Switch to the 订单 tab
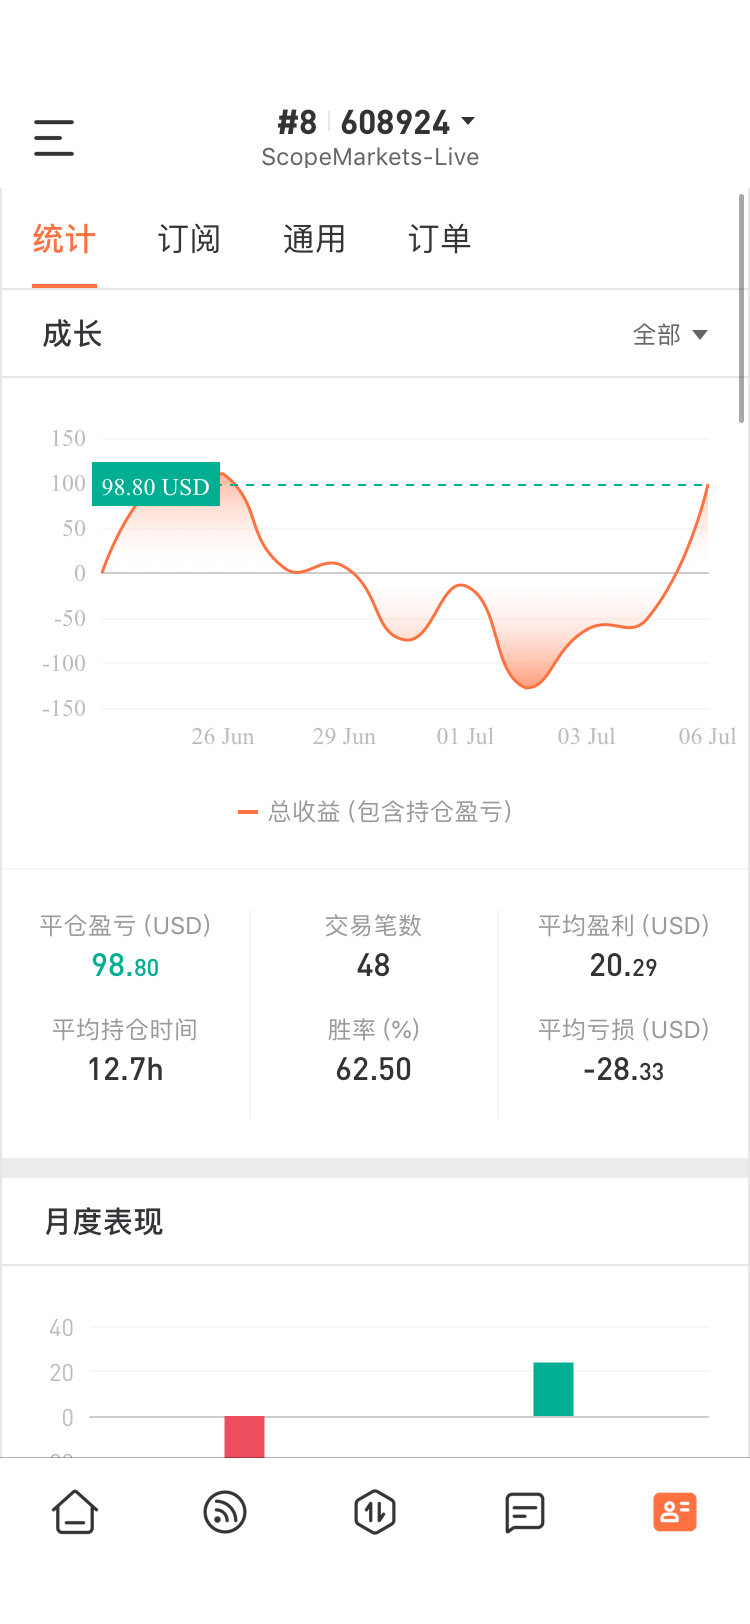Screen dimensions: 750x1624 (439, 240)
